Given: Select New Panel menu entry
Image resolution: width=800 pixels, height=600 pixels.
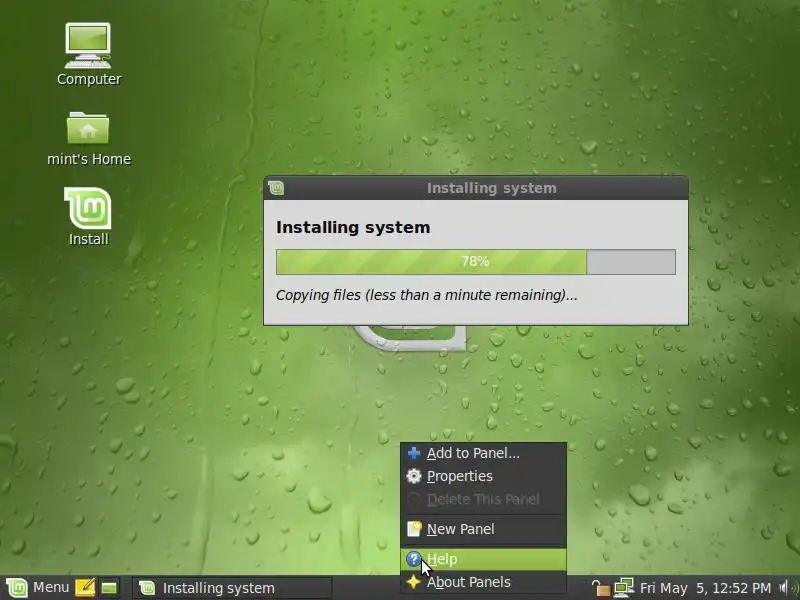Looking at the screenshot, I should coord(483,529).
